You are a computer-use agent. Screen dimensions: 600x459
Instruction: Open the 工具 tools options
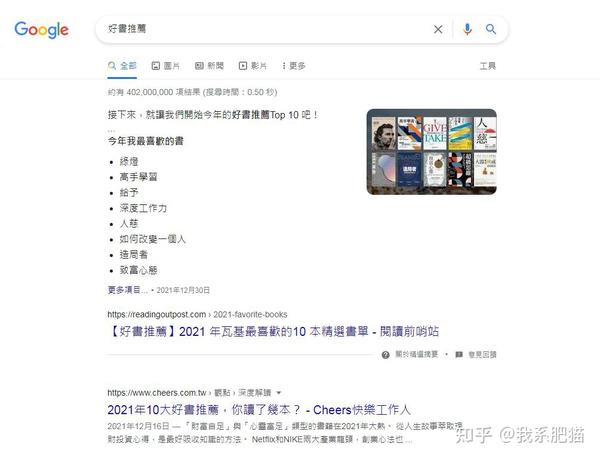pyautogui.click(x=488, y=66)
